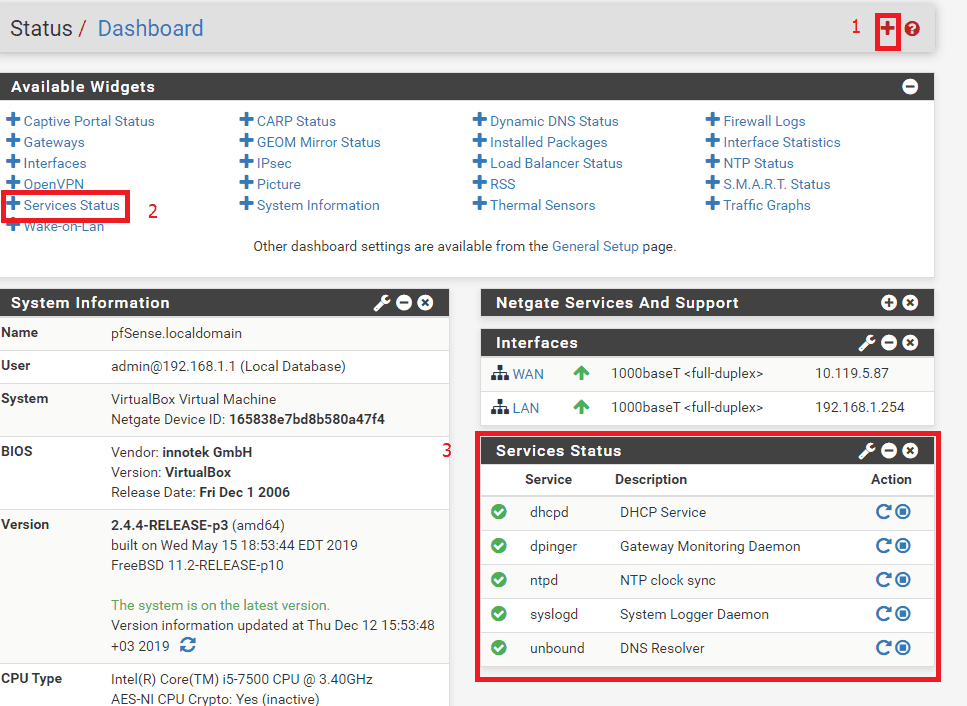Minimize the Interfaces widget
The image size is (967, 706).
coord(889,343)
